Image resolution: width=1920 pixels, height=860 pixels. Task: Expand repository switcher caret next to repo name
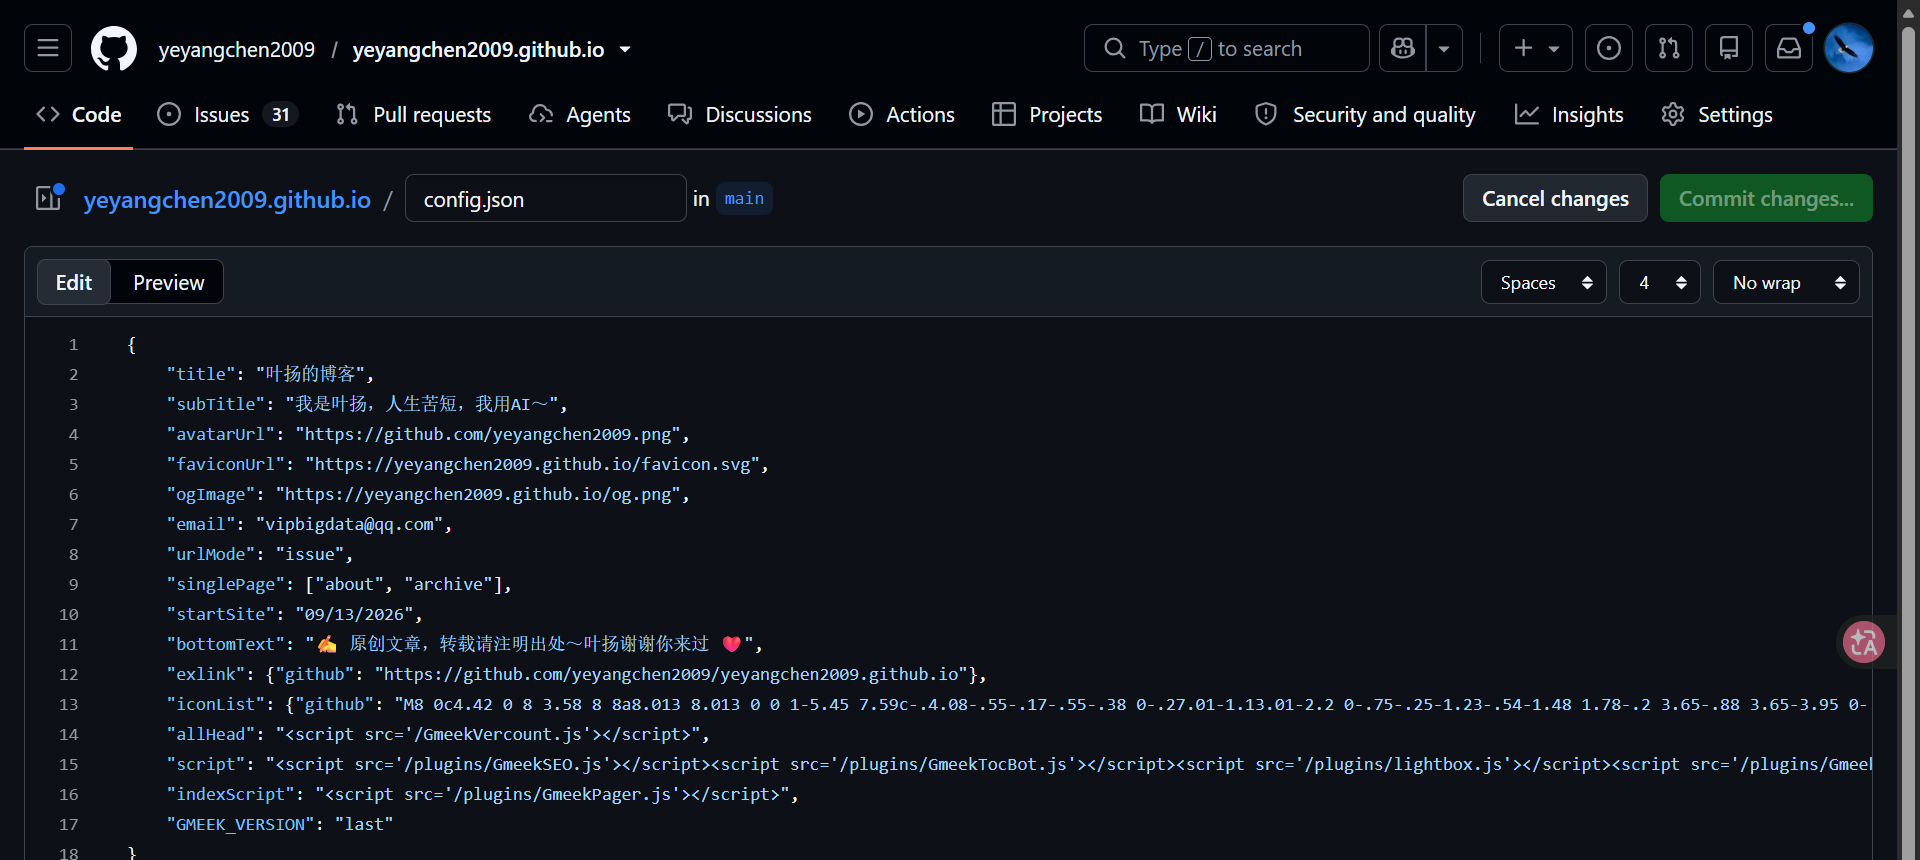625,49
